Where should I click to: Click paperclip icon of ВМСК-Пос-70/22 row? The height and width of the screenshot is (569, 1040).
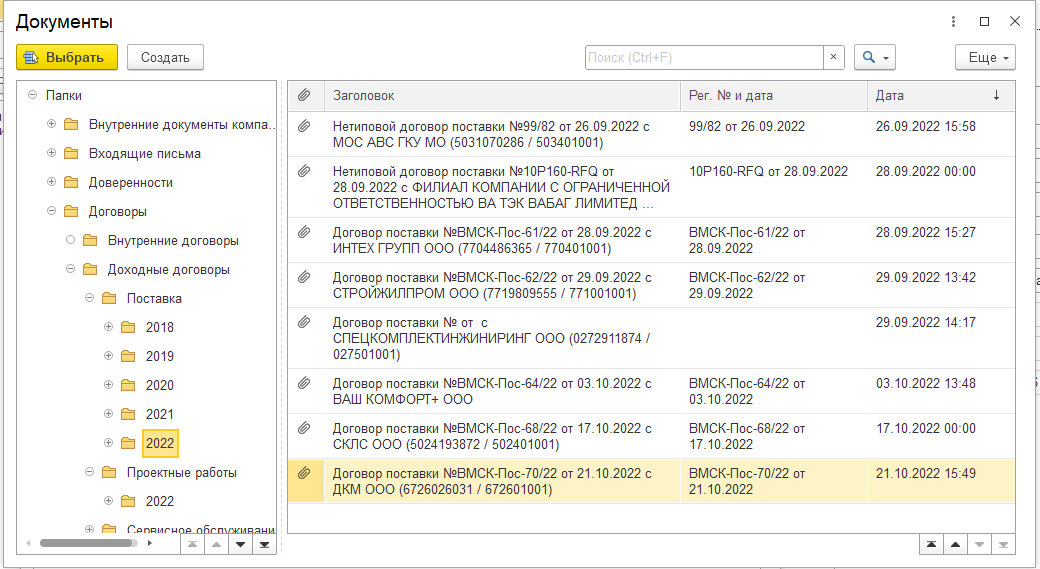(304, 474)
